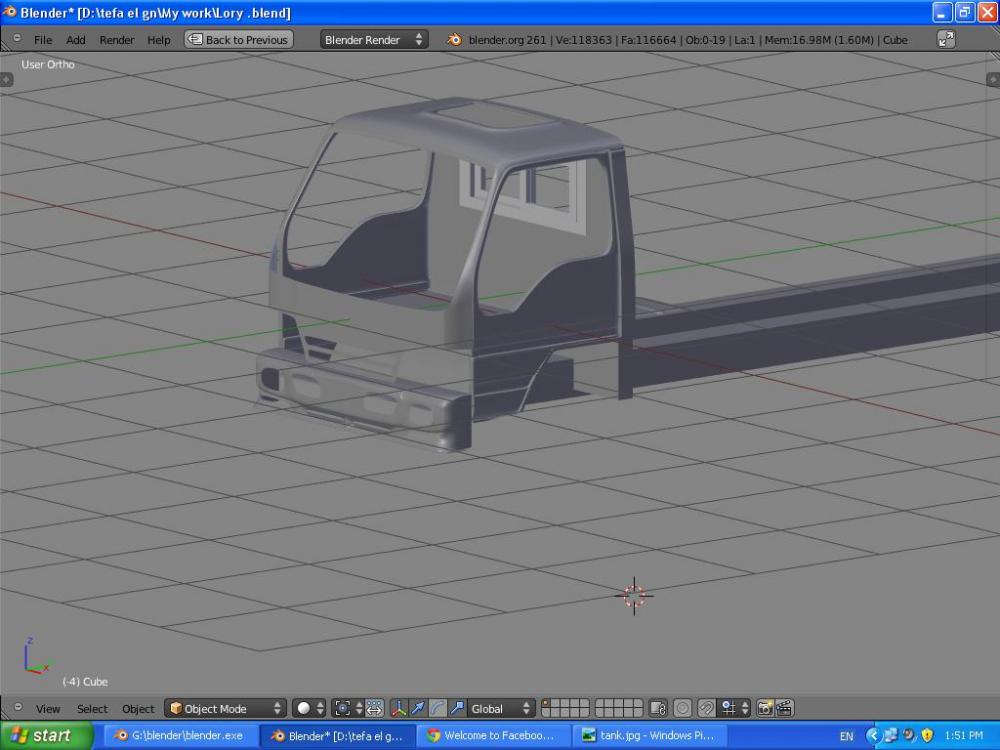
Task: Toggle manipulate center points icon
Action: [x=374, y=708]
